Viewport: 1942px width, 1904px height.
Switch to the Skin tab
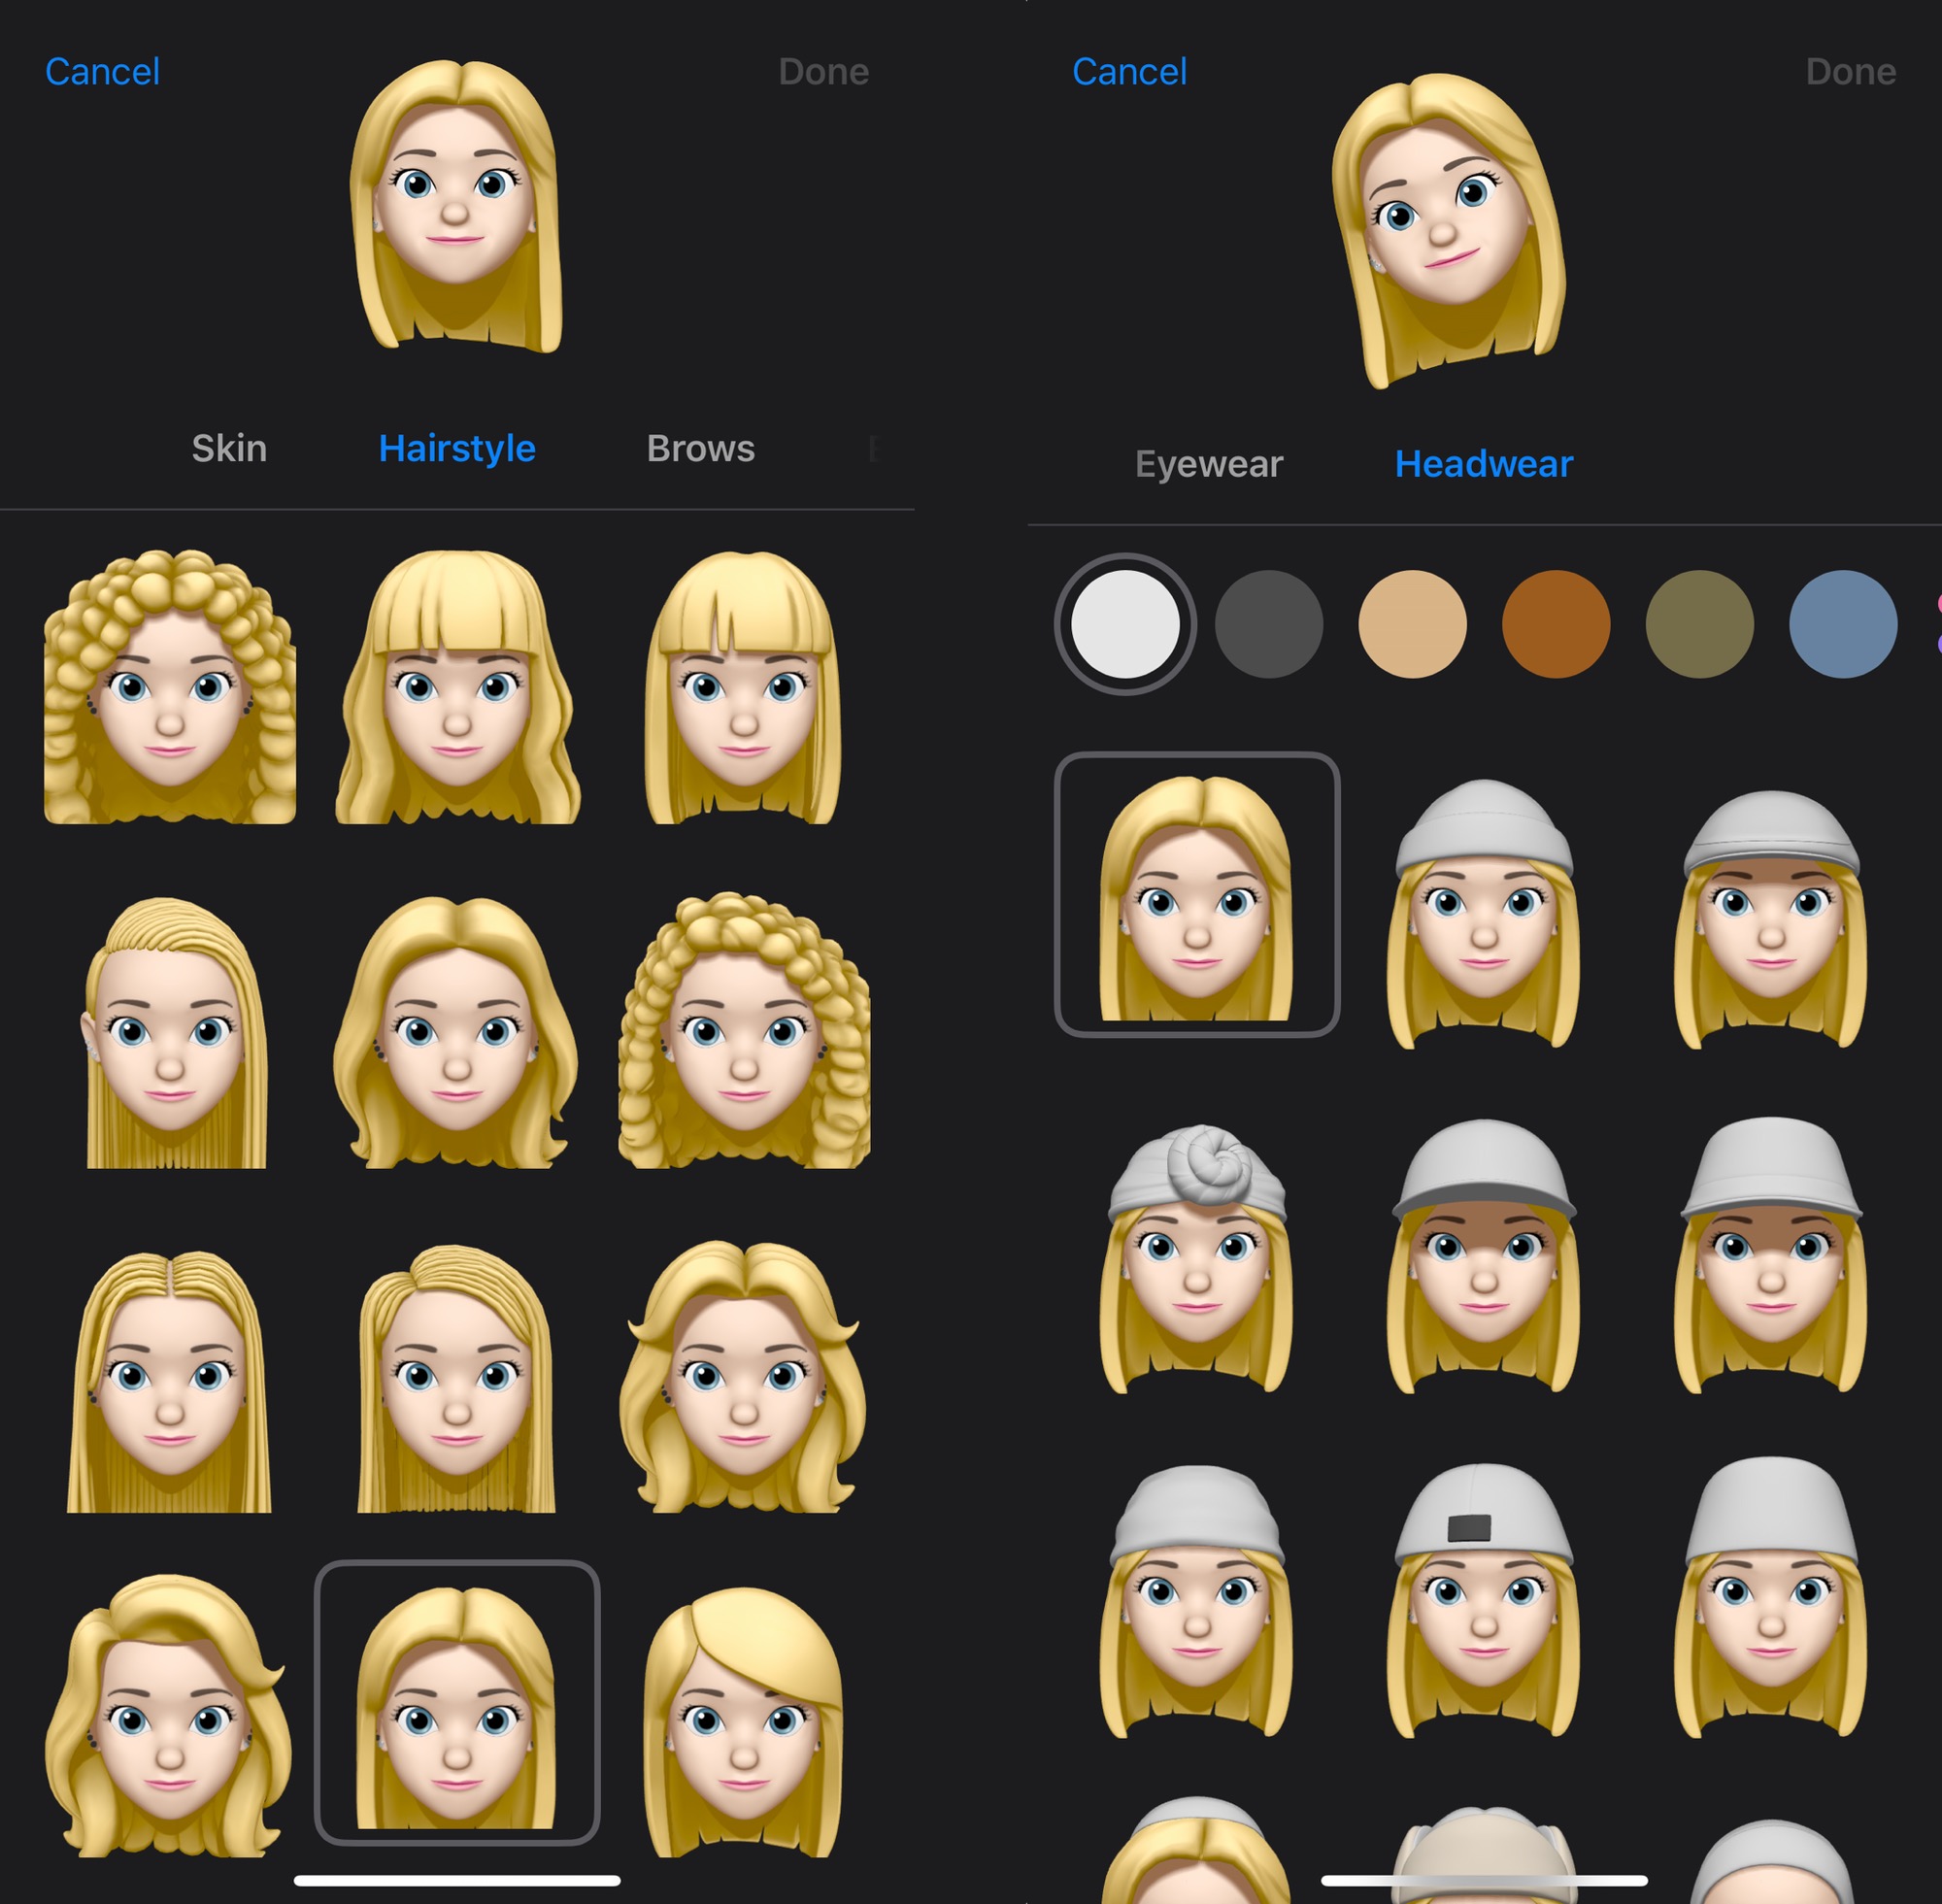[x=229, y=448]
